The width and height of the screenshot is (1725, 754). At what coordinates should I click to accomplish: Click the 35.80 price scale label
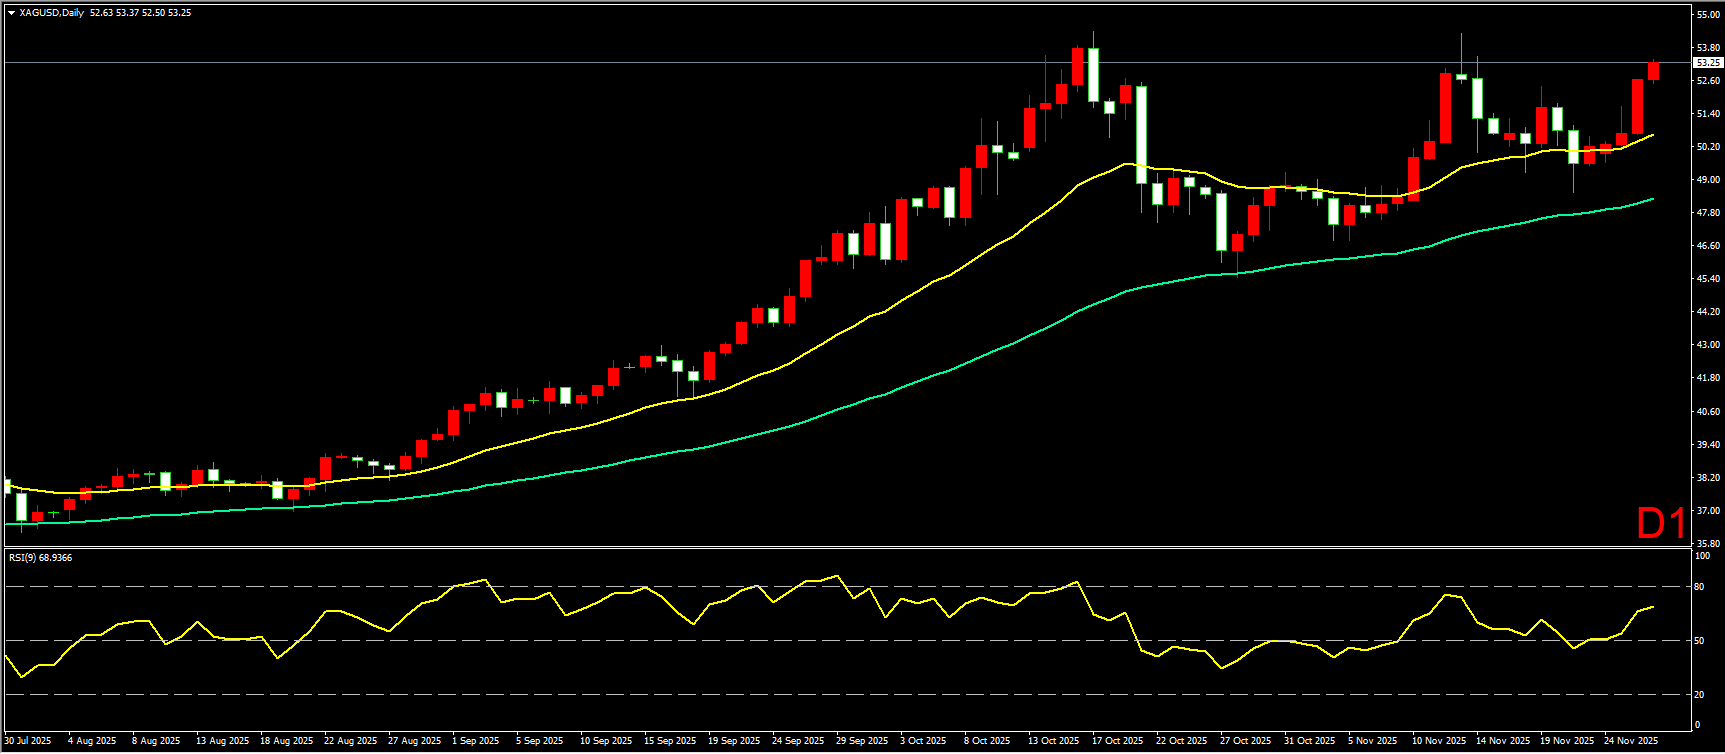1708,543
